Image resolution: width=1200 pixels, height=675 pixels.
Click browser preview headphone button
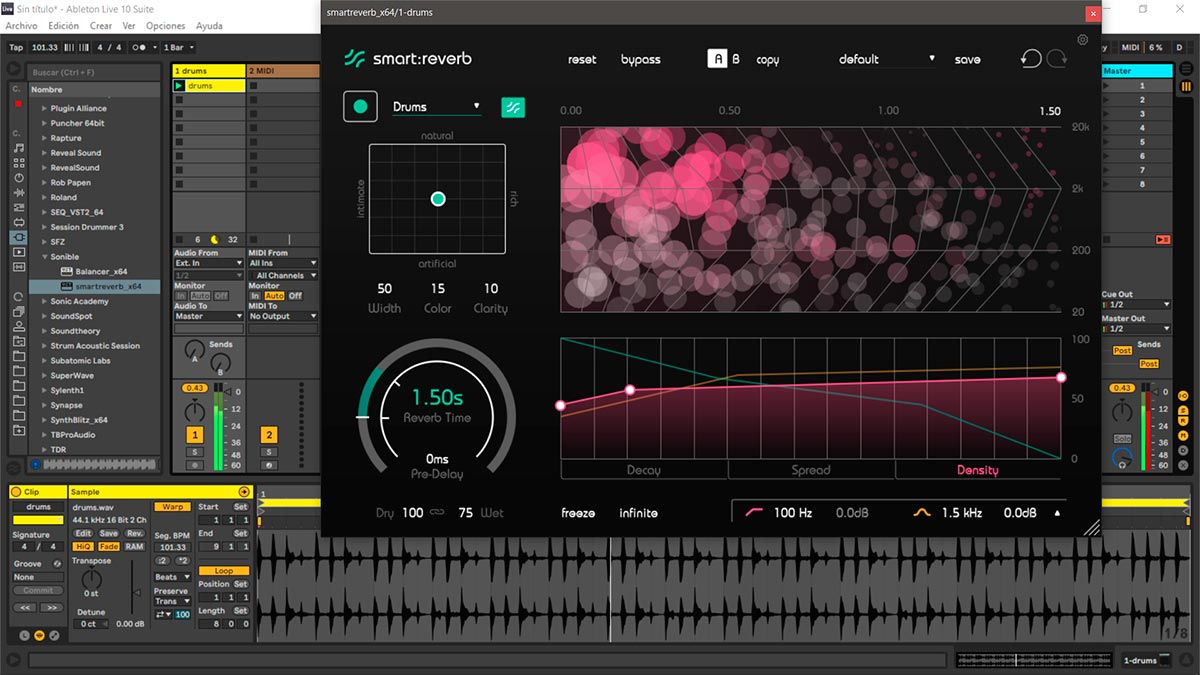tap(35, 464)
